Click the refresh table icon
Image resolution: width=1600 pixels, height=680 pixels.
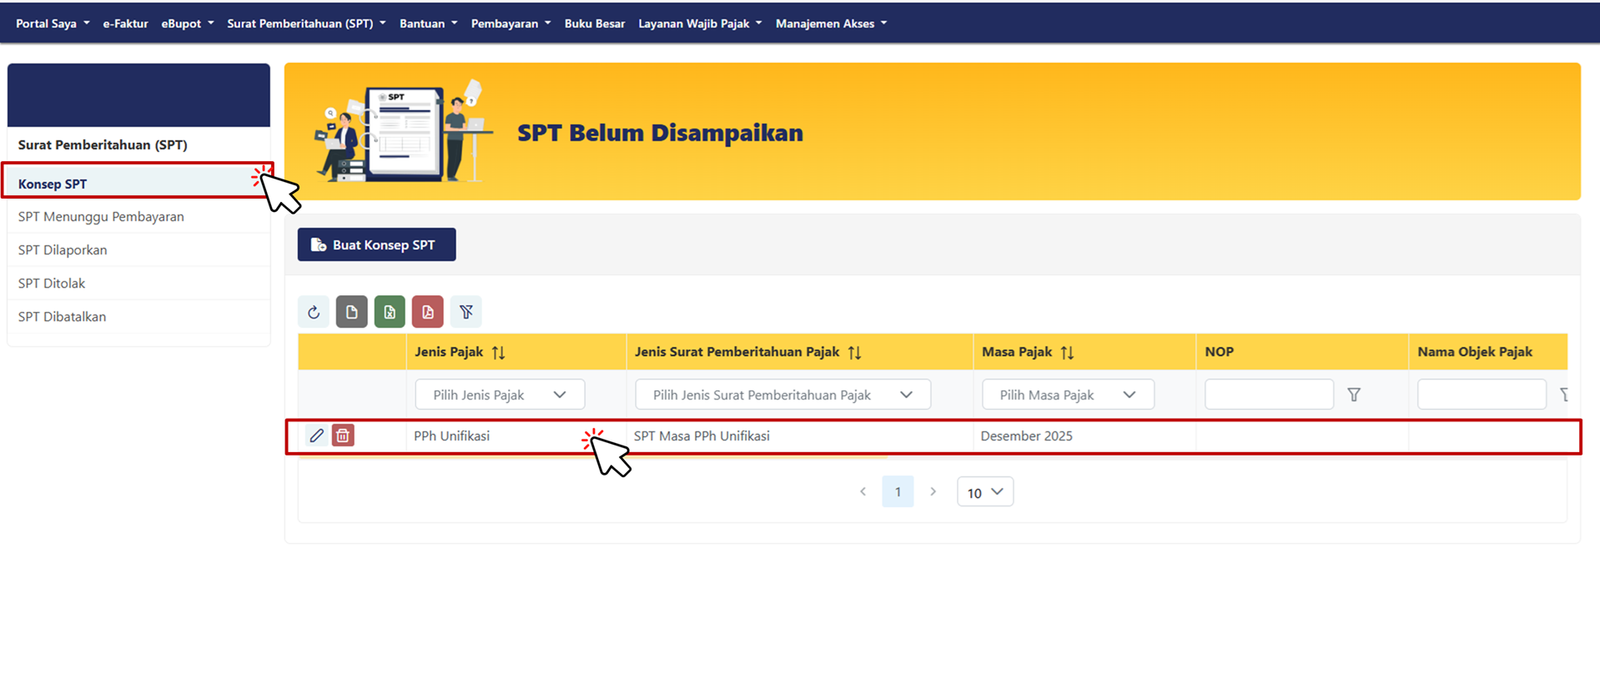(314, 312)
